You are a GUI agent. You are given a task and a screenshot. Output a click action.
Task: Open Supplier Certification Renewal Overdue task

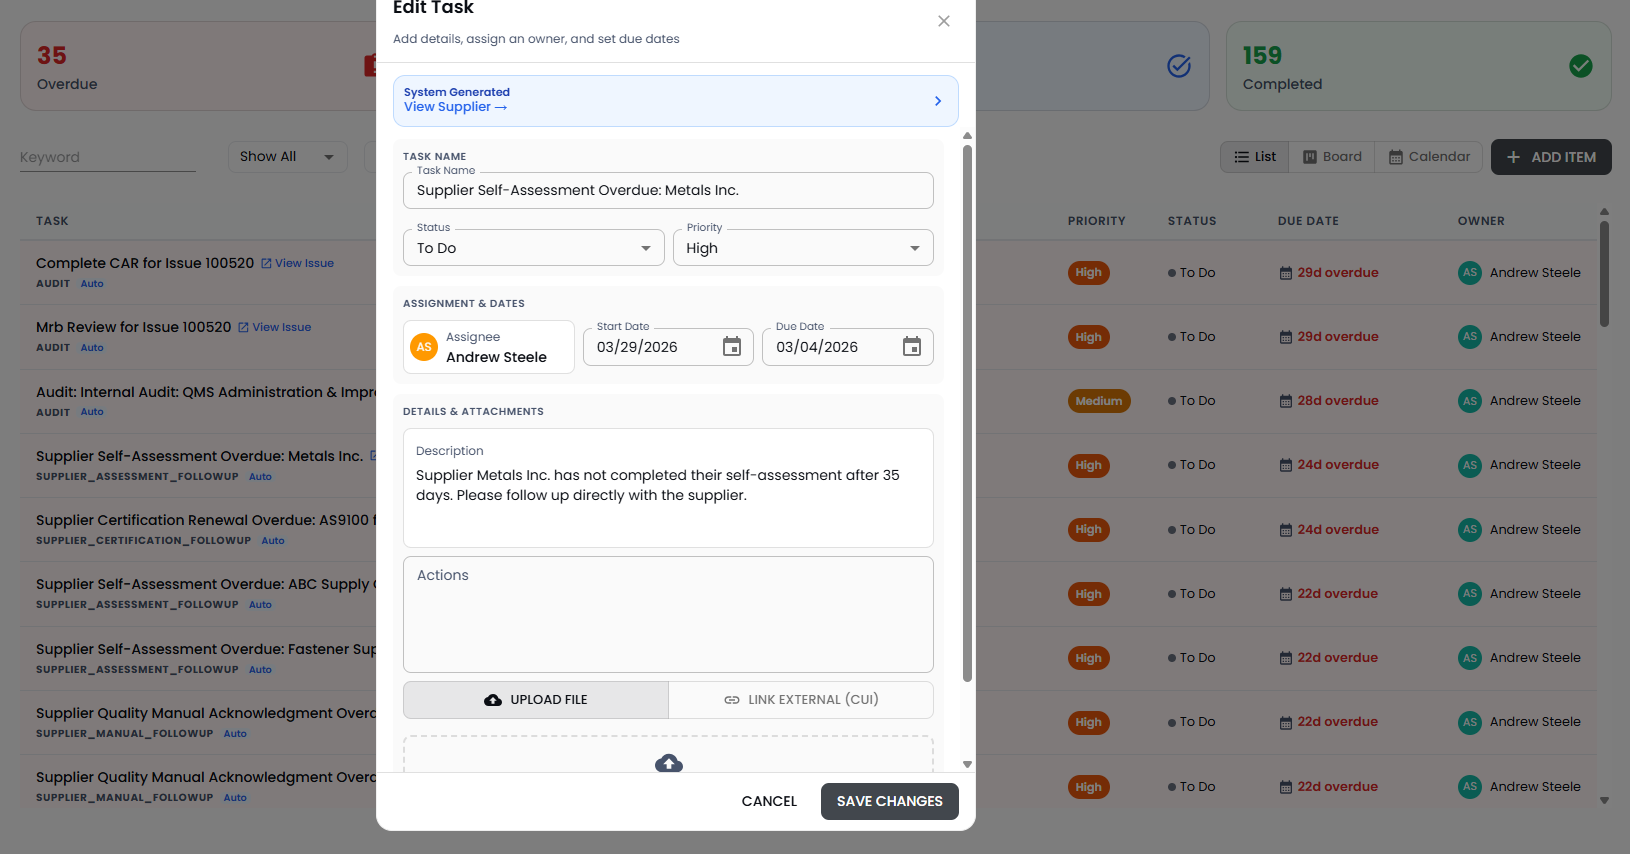(x=206, y=520)
